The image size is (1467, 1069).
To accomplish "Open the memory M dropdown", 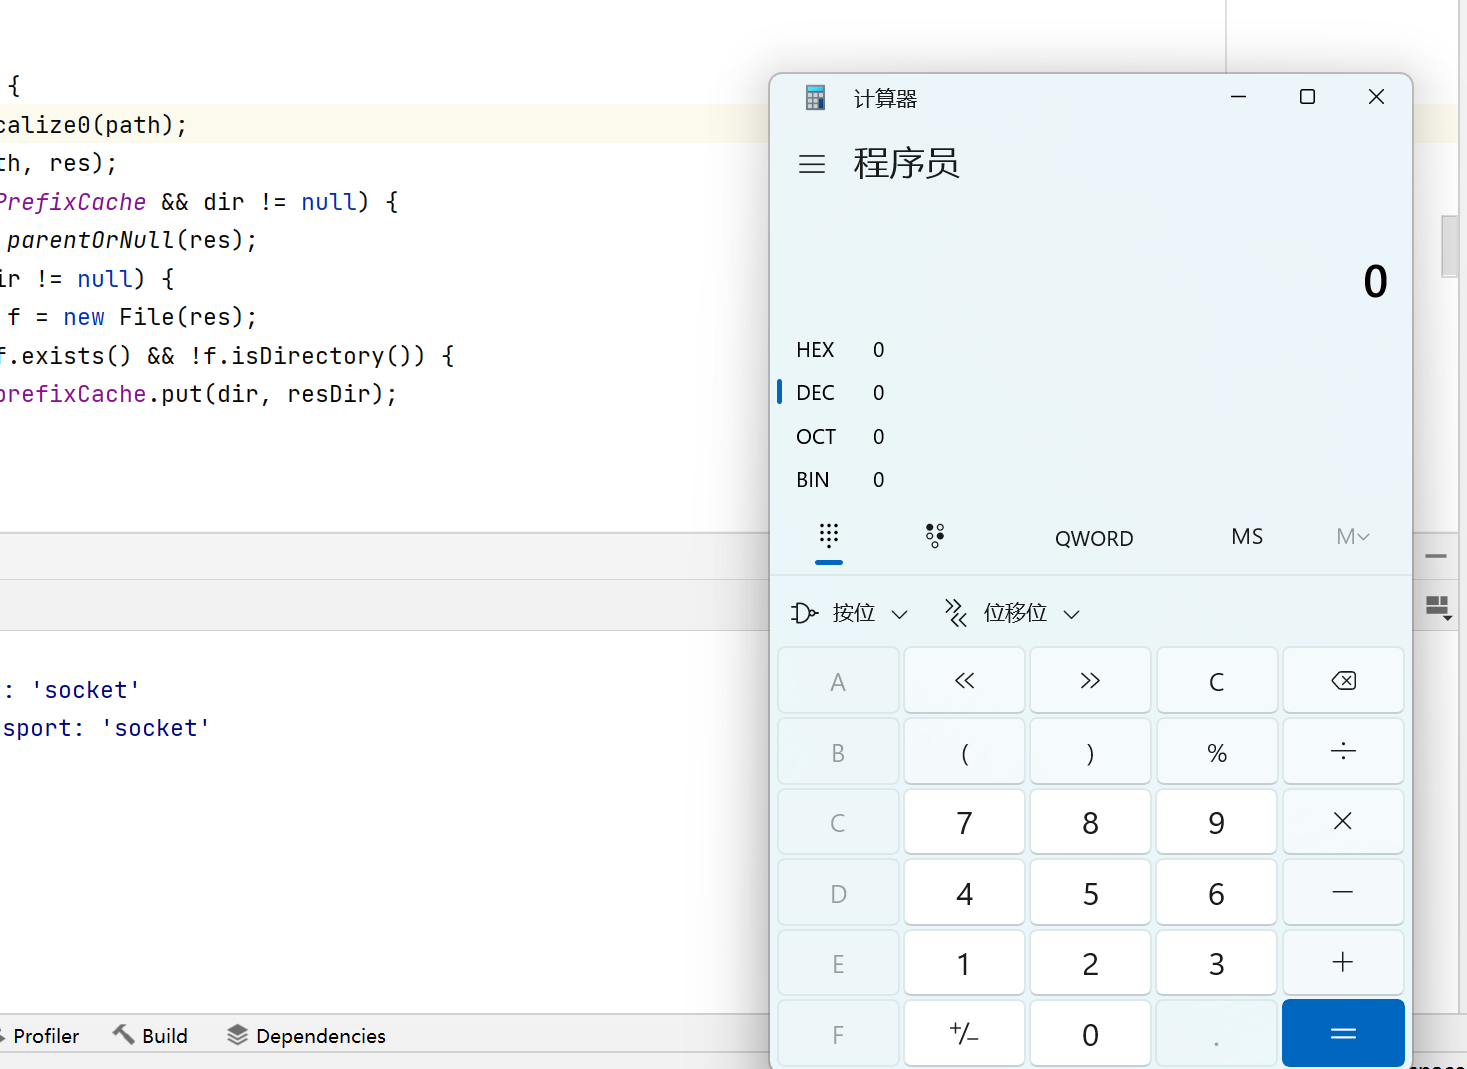I will [1352, 537].
